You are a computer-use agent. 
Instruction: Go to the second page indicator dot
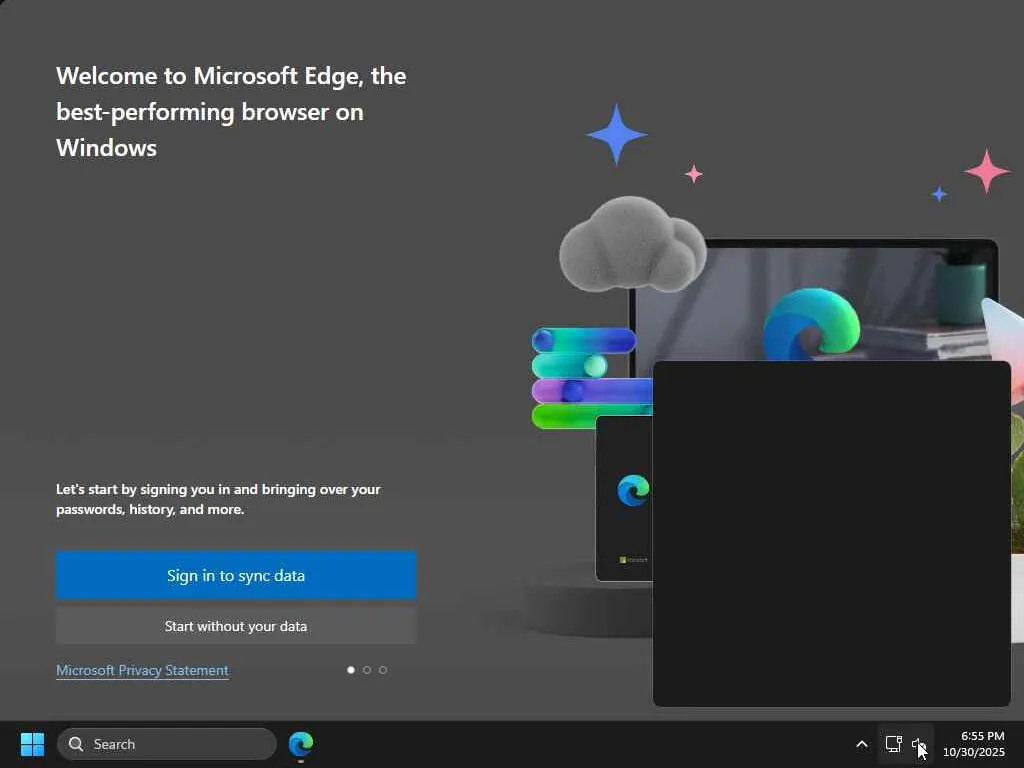click(367, 670)
